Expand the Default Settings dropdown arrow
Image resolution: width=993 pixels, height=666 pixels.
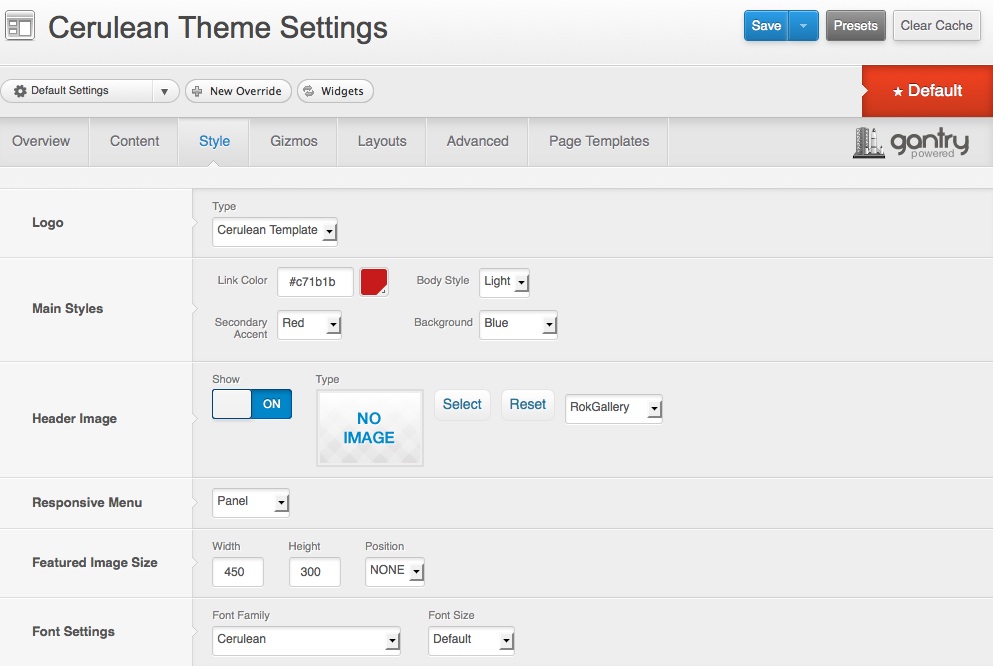tap(165, 91)
